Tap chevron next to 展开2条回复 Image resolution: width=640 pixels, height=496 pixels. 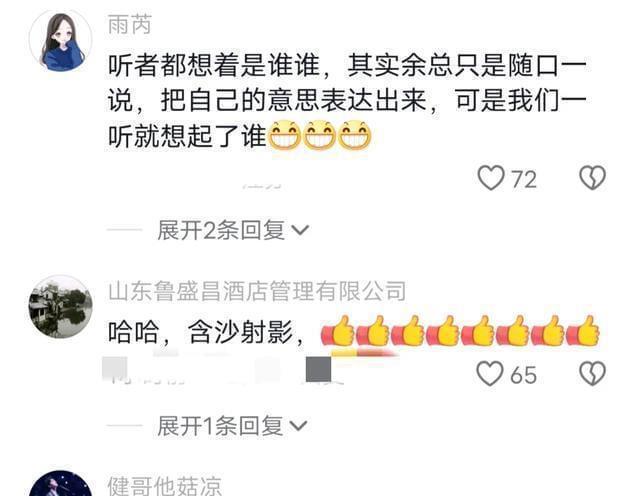pos(300,231)
